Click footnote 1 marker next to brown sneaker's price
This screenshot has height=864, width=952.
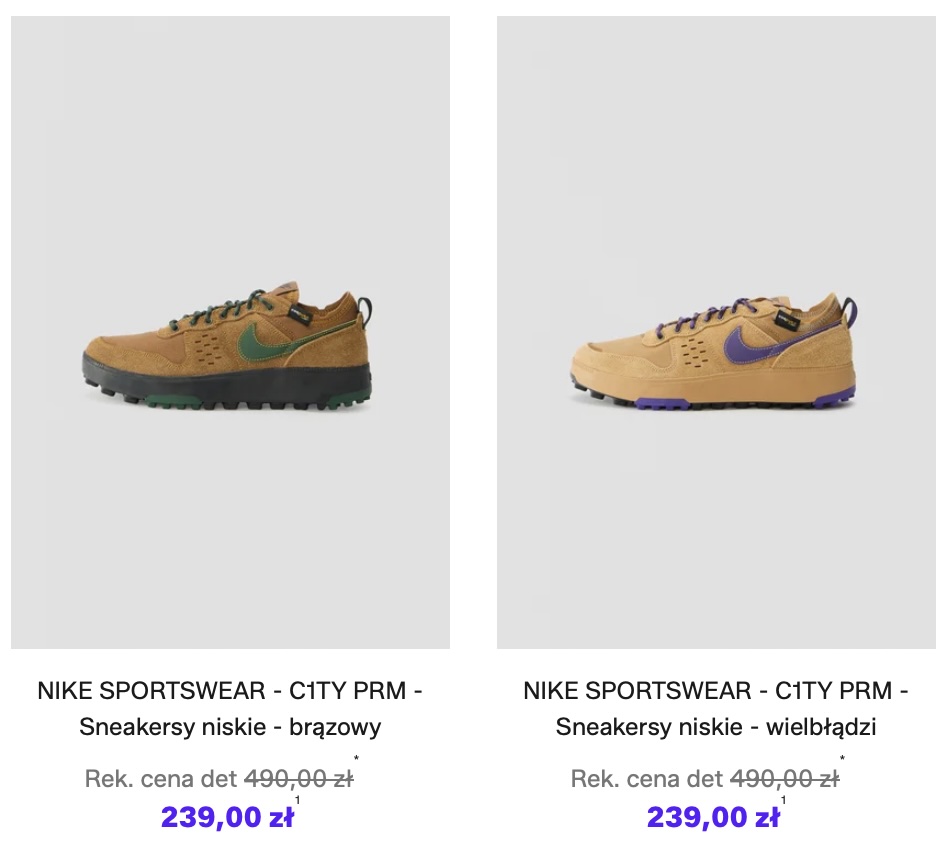[297, 800]
